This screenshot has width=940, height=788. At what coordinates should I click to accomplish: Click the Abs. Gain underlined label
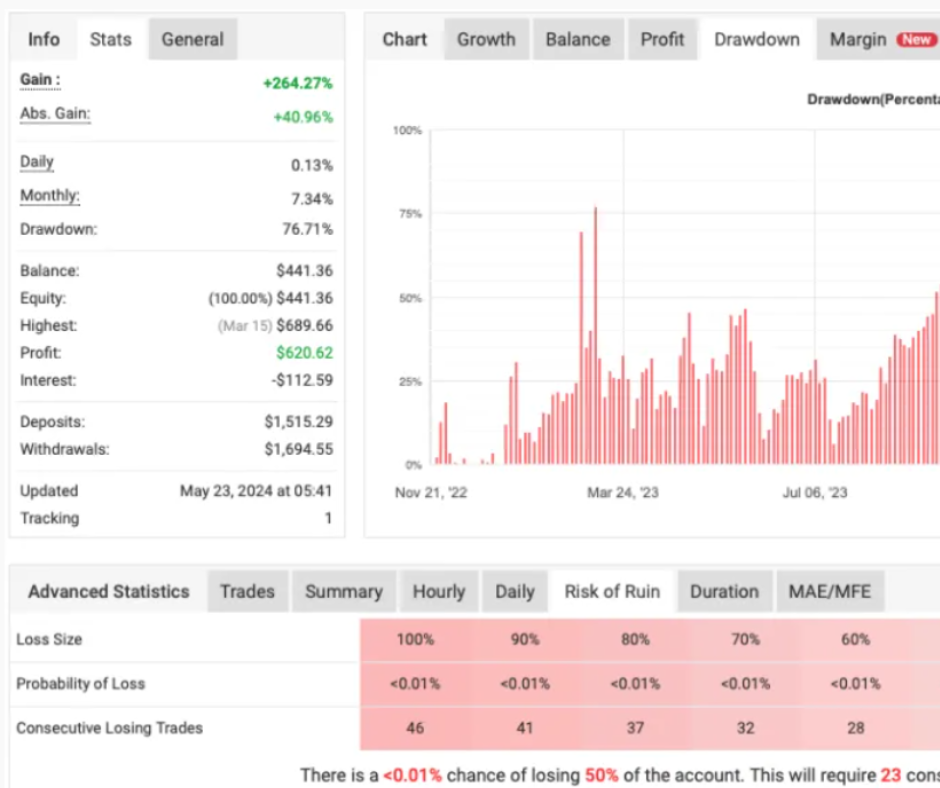pyautogui.click(x=55, y=114)
